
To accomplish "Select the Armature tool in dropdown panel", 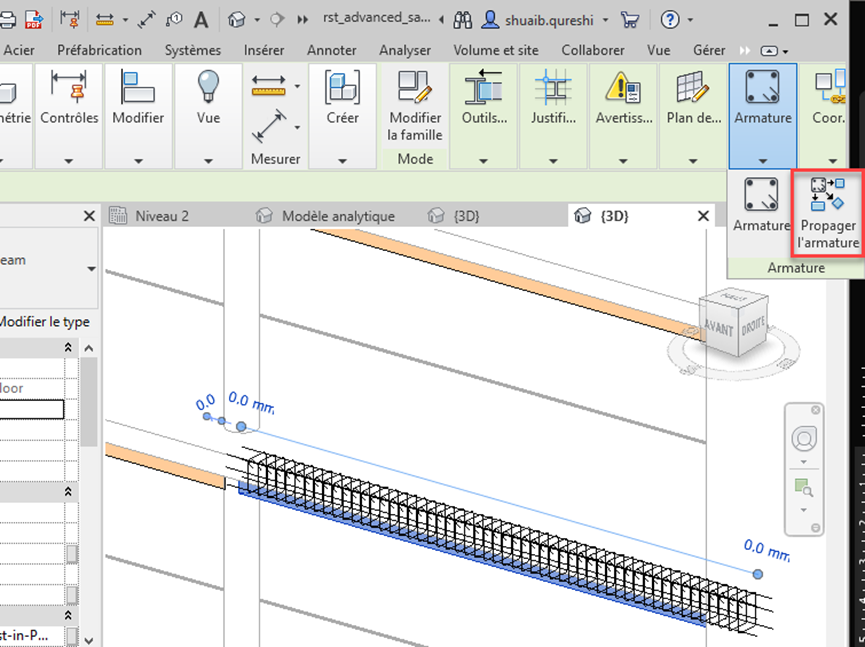I will [x=762, y=205].
